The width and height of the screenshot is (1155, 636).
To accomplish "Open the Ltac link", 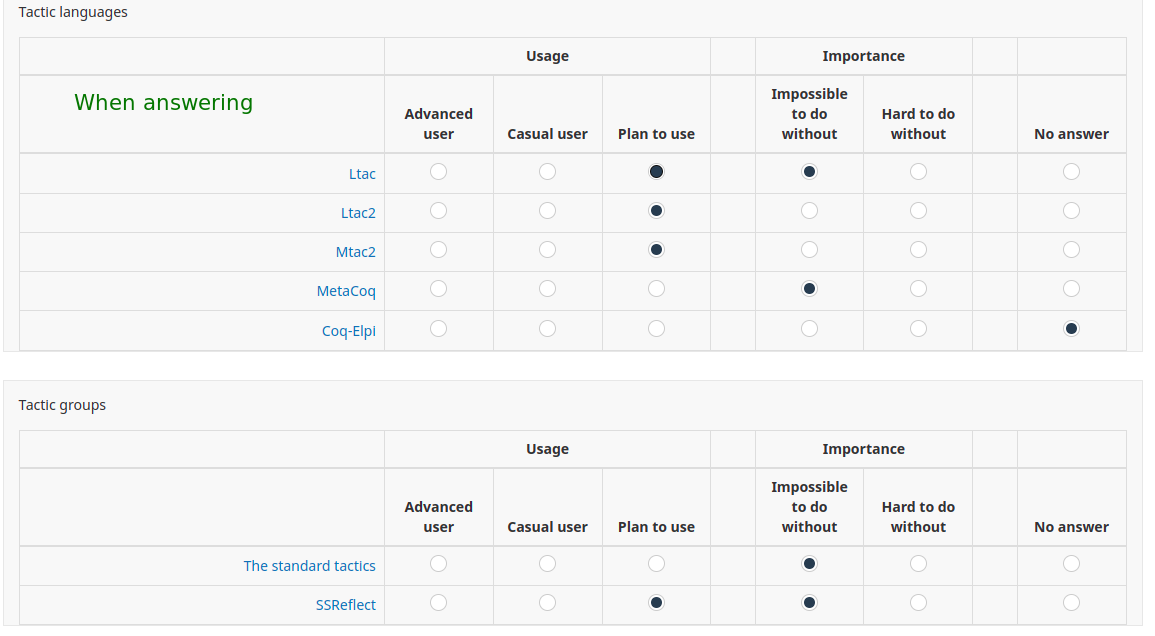I will 362,174.
